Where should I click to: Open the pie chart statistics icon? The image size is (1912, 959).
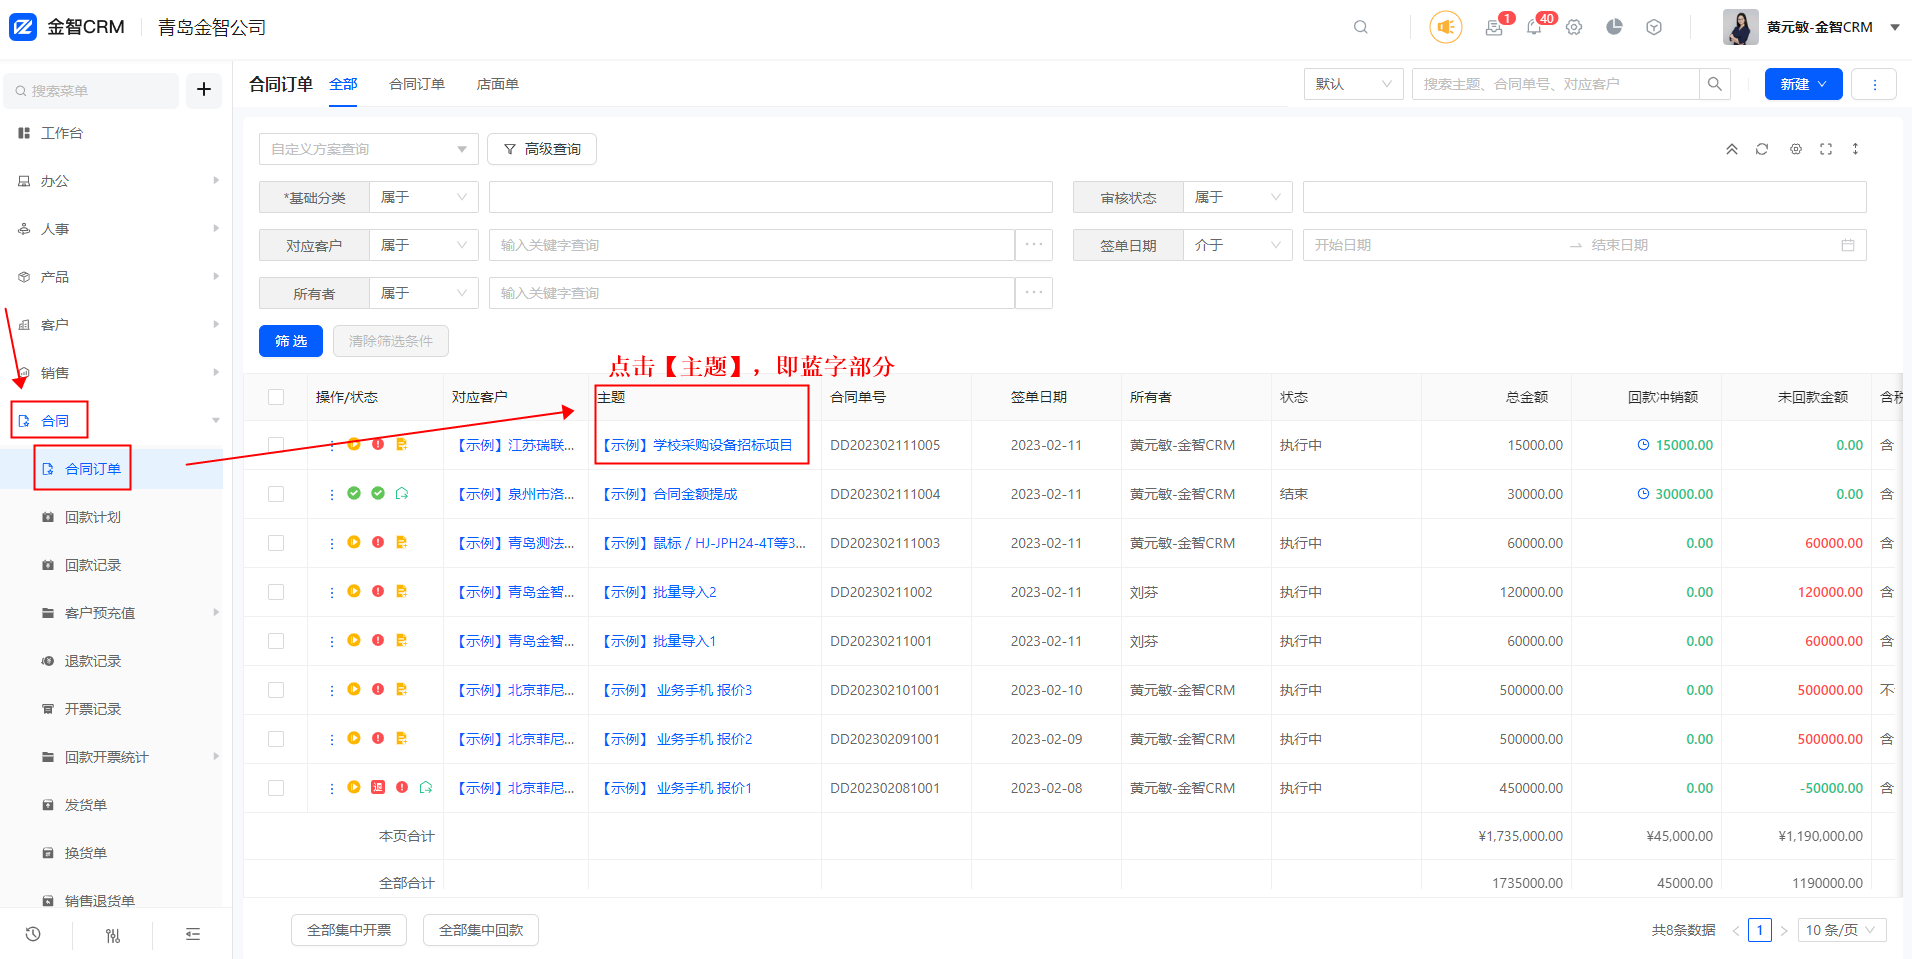tap(1614, 27)
